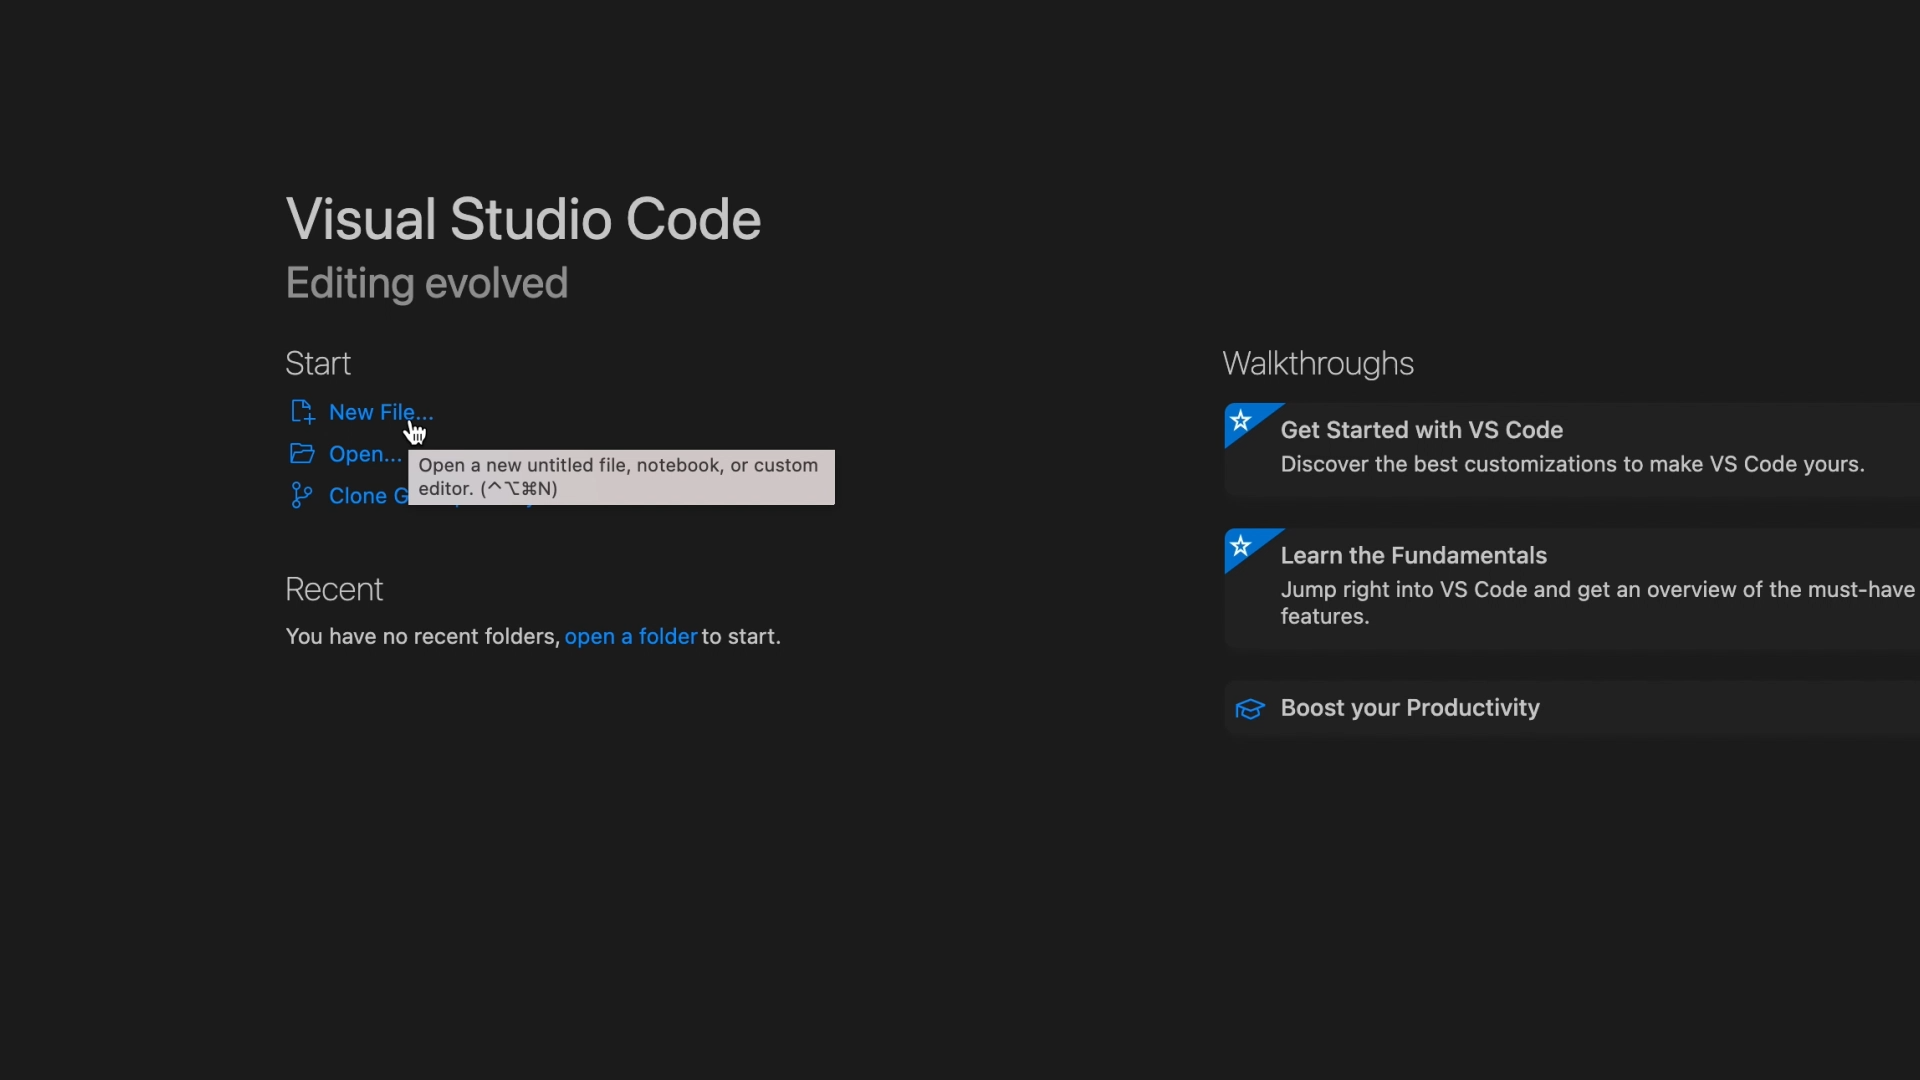Image resolution: width=1920 pixels, height=1080 pixels.
Task: Open Get Started with VS Code walkthrough
Action: click(1572, 449)
